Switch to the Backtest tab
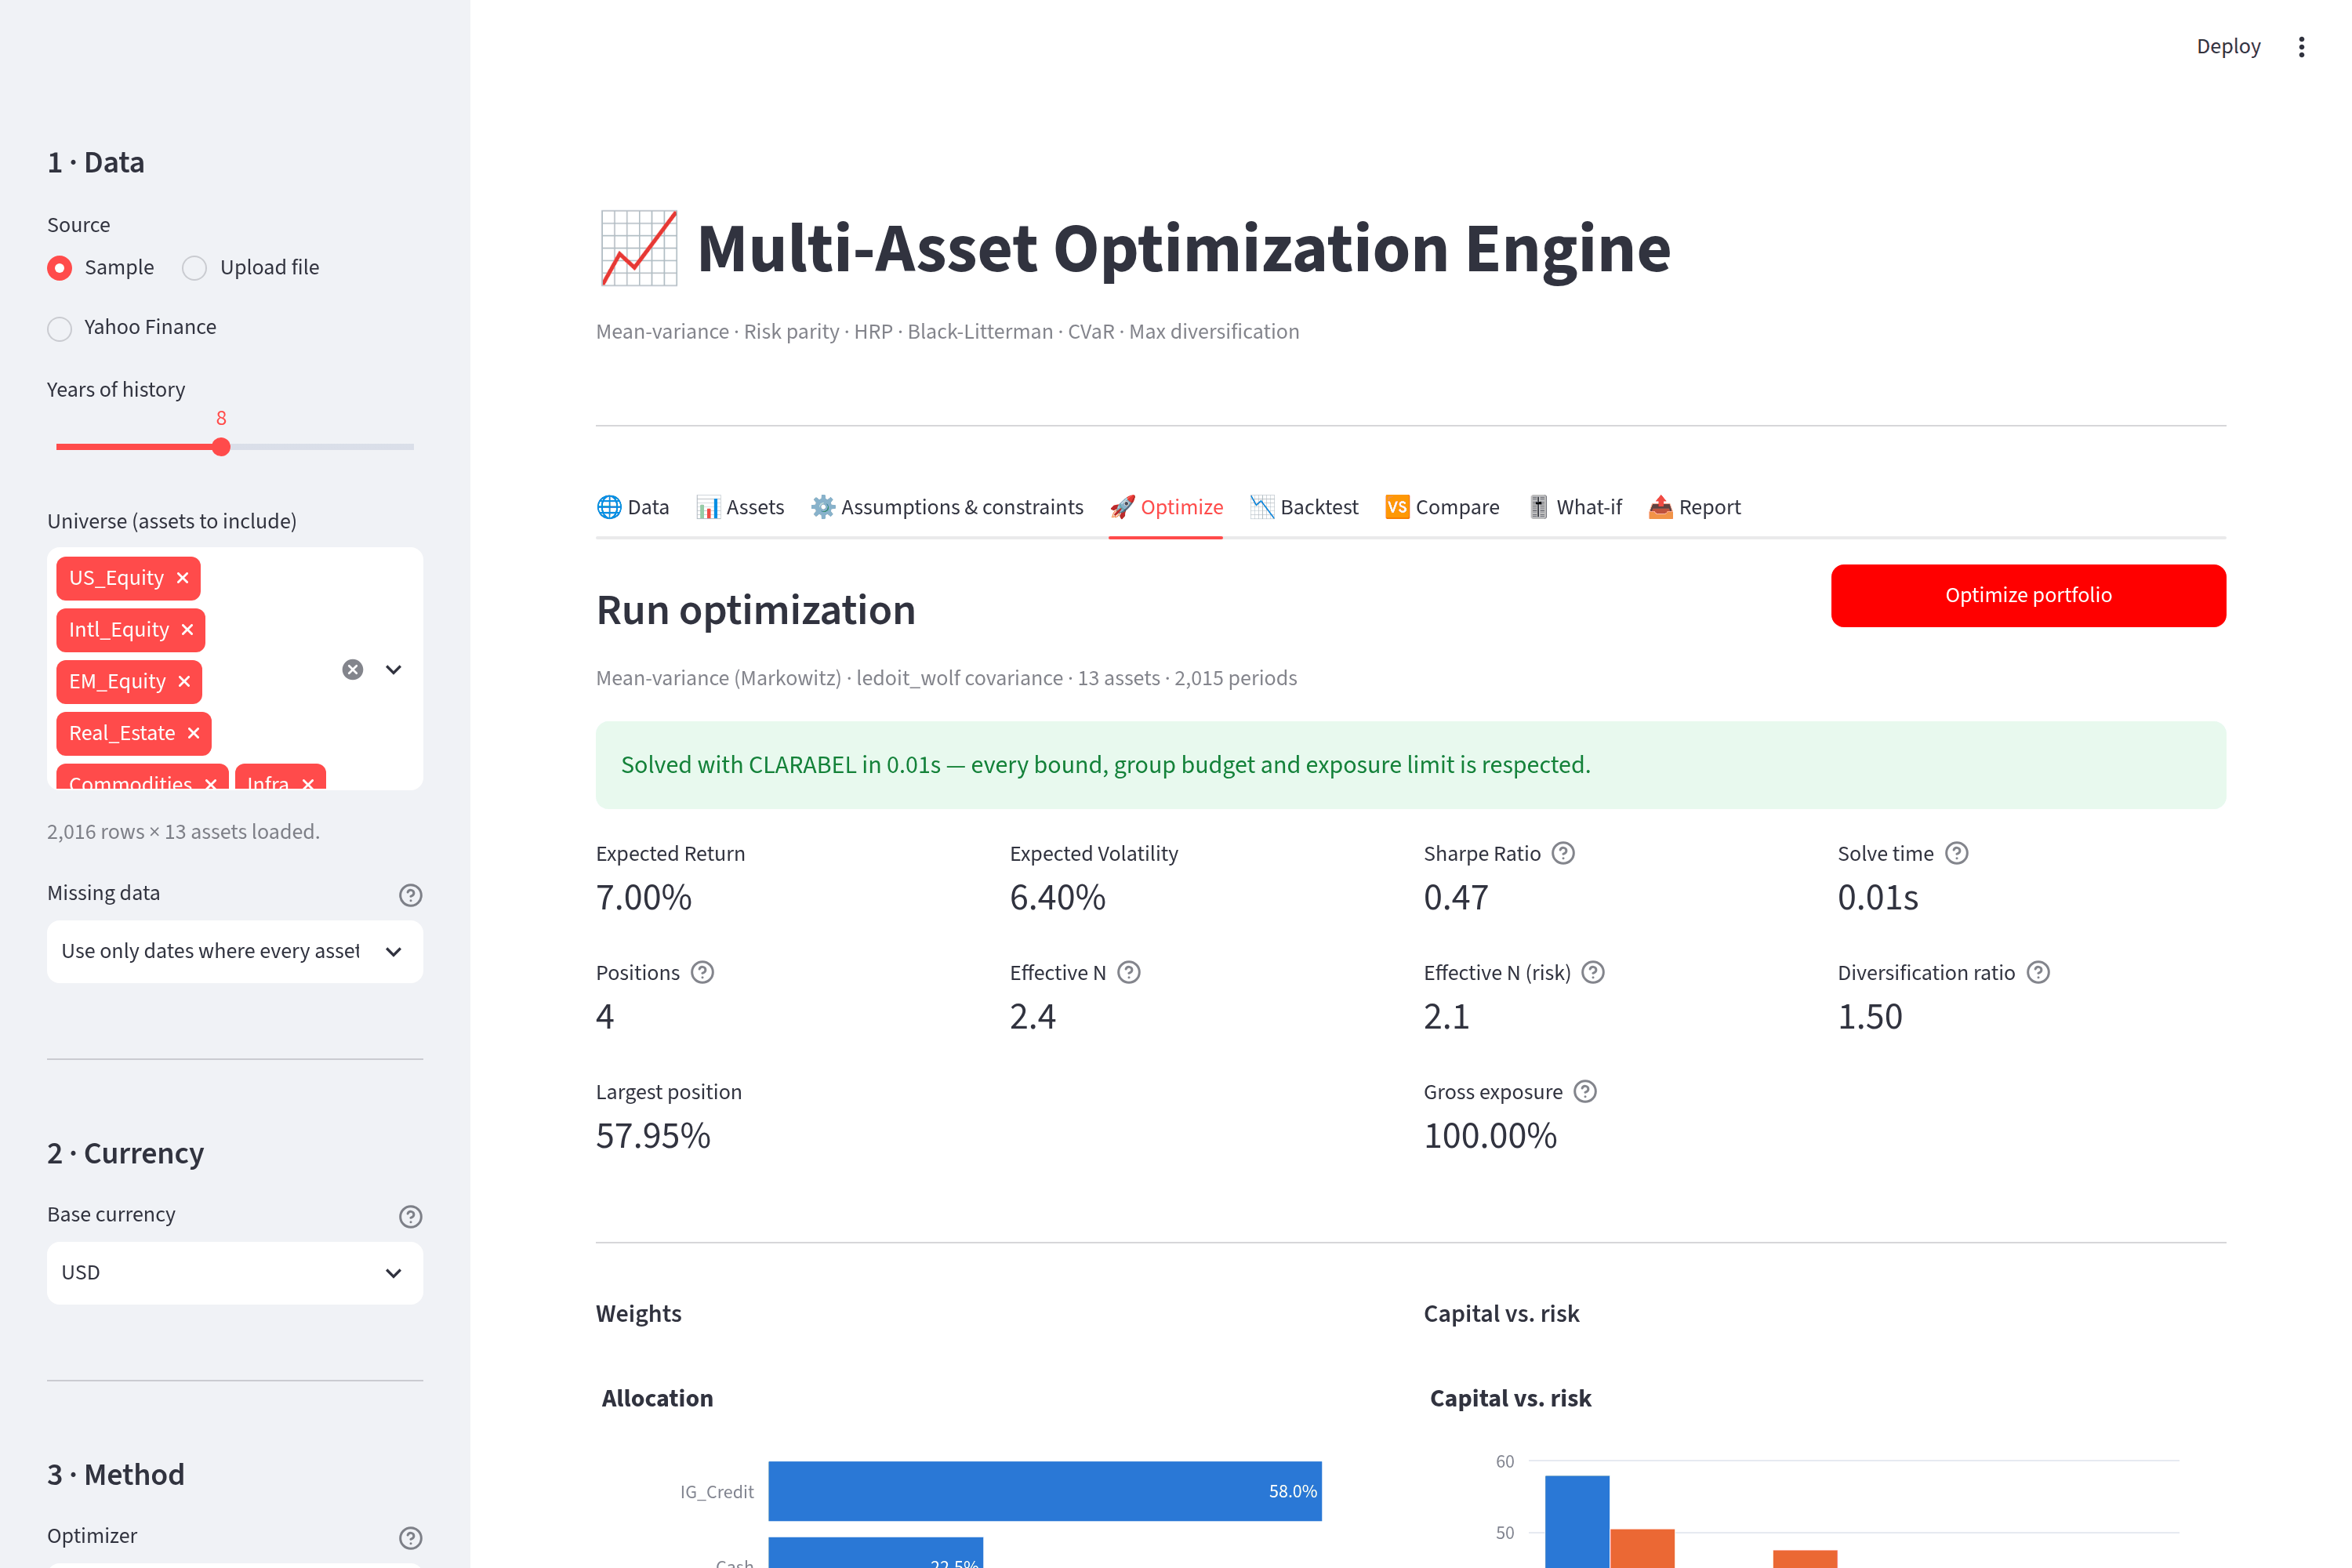 [1304, 507]
